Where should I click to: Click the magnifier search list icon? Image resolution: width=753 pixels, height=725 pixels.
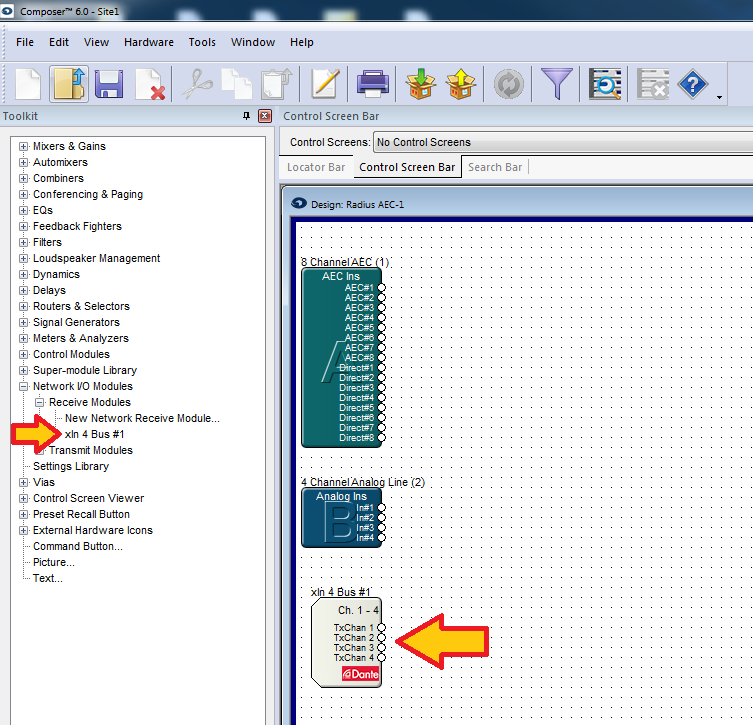[605, 84]
